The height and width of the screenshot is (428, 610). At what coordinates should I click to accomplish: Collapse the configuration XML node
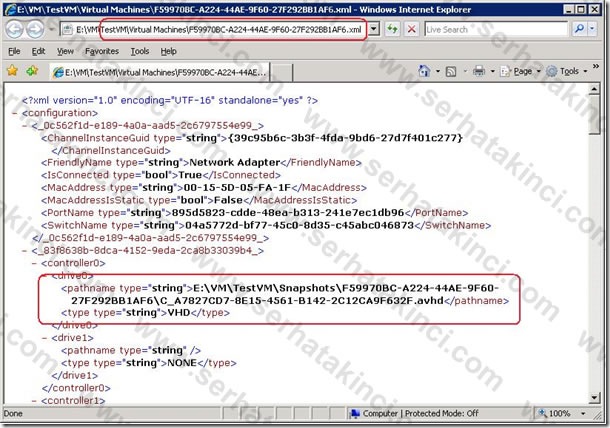coord(14,113)
